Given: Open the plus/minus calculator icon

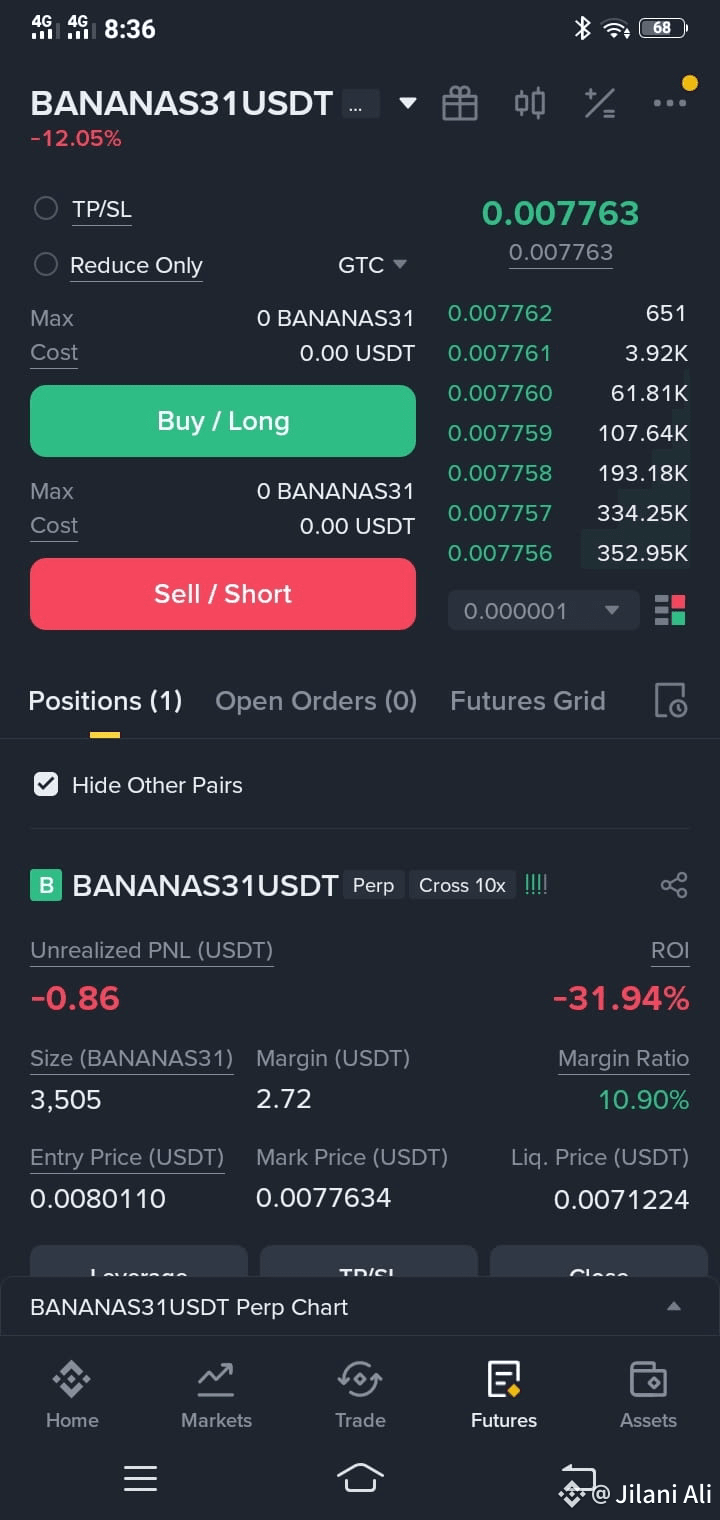Looking at the screenshot, I should [600, 103].
